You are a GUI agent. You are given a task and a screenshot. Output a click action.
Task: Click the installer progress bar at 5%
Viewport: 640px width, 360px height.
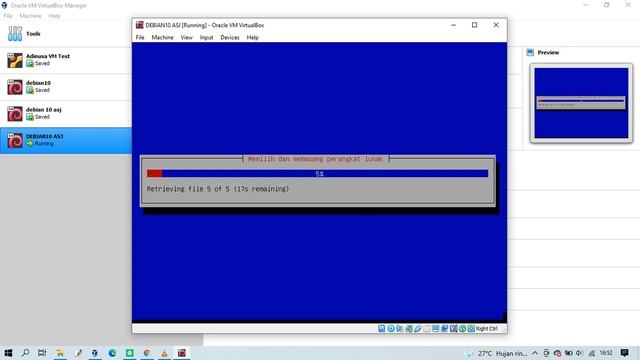coord(318,173)
